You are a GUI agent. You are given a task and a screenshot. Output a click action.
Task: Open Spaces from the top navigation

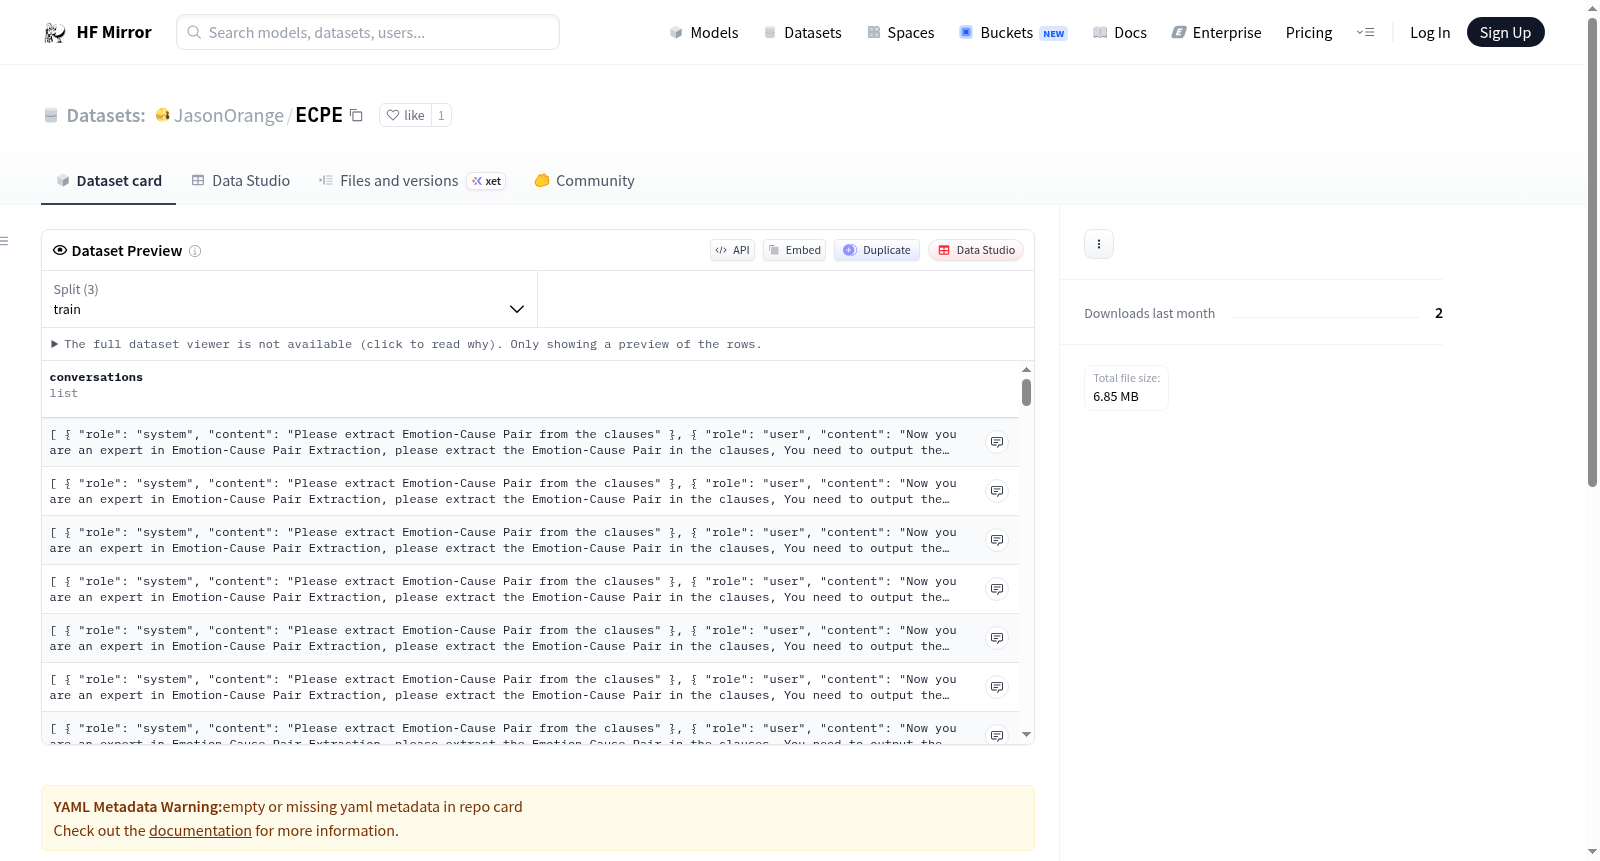[901, 33]
